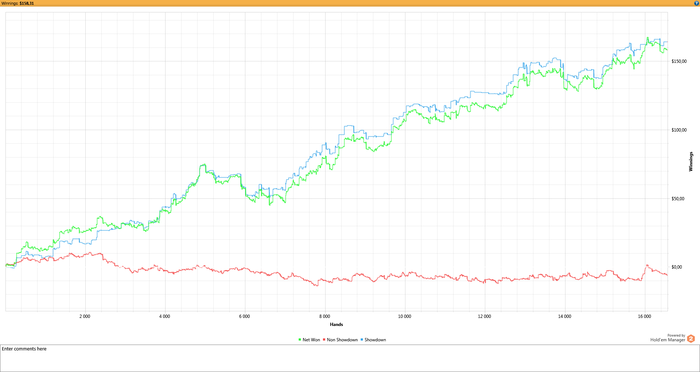Click the 2 000 hands axis tick label
The width and height of the screenshot is (700, 372).
(x=84, y=316)
